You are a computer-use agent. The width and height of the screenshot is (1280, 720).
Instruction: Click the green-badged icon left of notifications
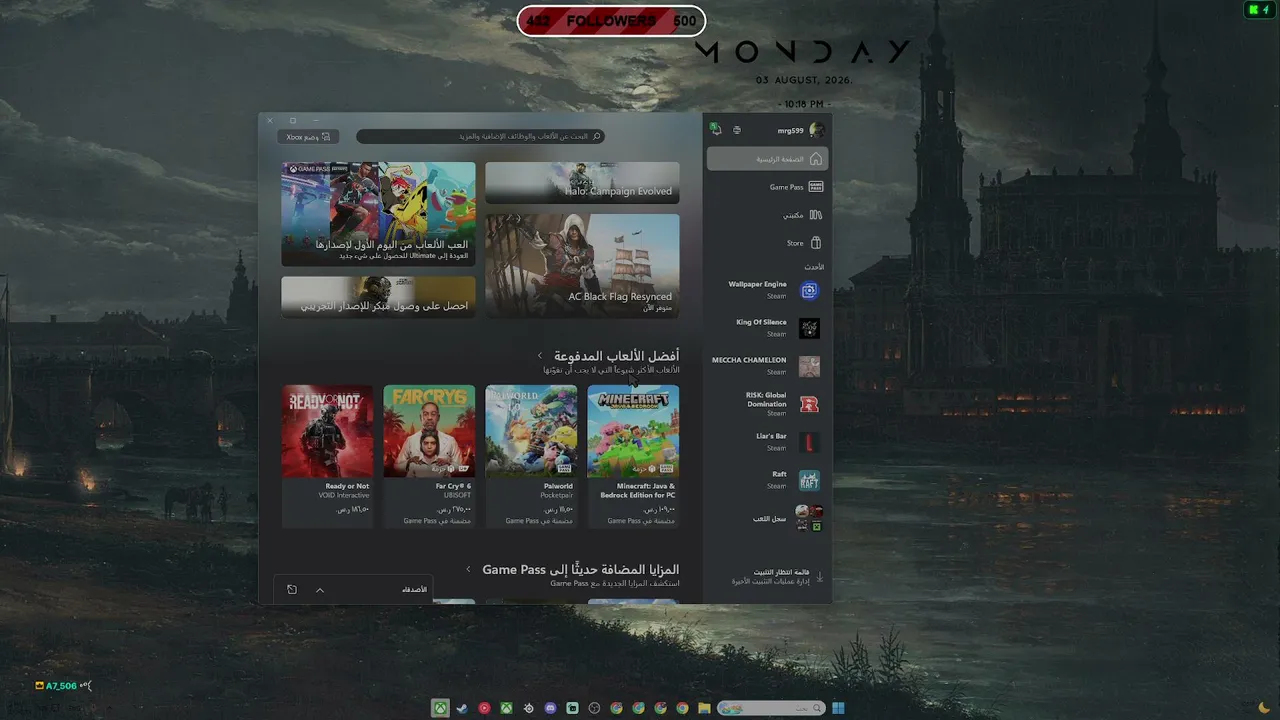(716, 129)
